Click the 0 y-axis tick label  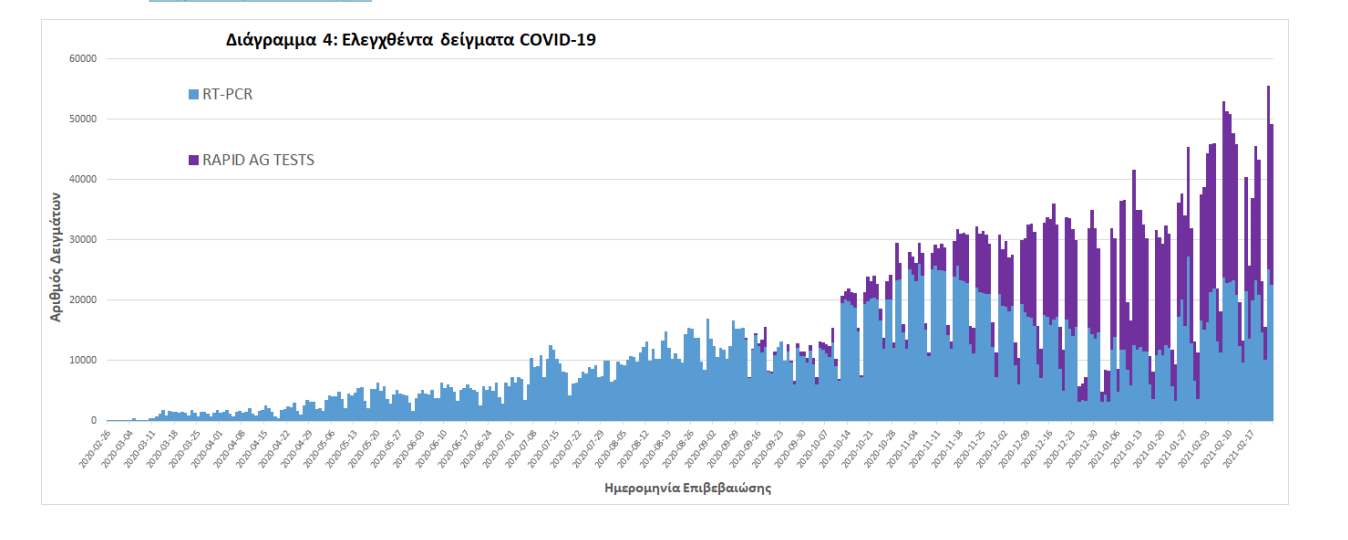pos(93,421)
